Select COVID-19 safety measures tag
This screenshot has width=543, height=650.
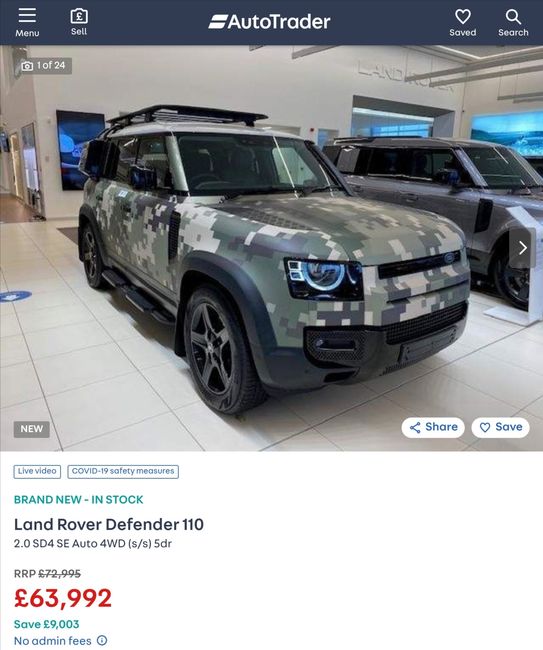click(x=123, y=471)
